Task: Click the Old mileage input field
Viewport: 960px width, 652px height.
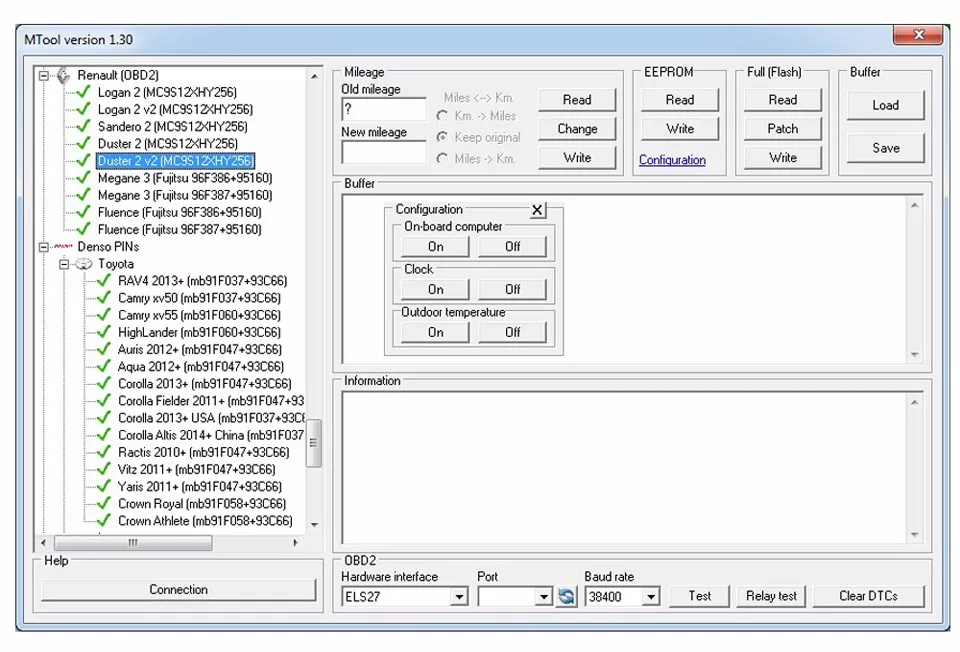Action: click(383, 109)
